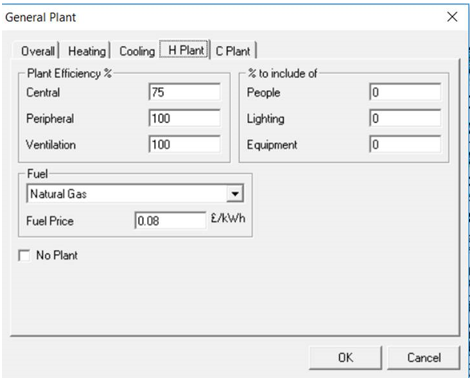Screen dimensions: 471x380
Task: Click the Central label
Action: (x=43, y=92)
